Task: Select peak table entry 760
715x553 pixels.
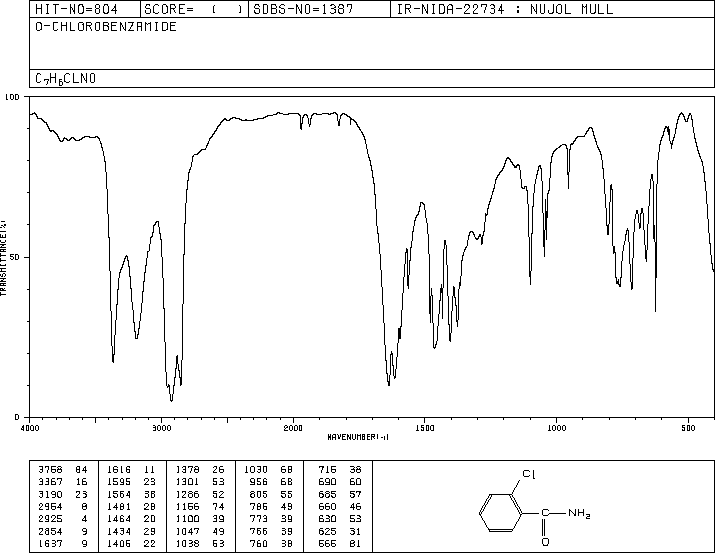Action: 271,543
